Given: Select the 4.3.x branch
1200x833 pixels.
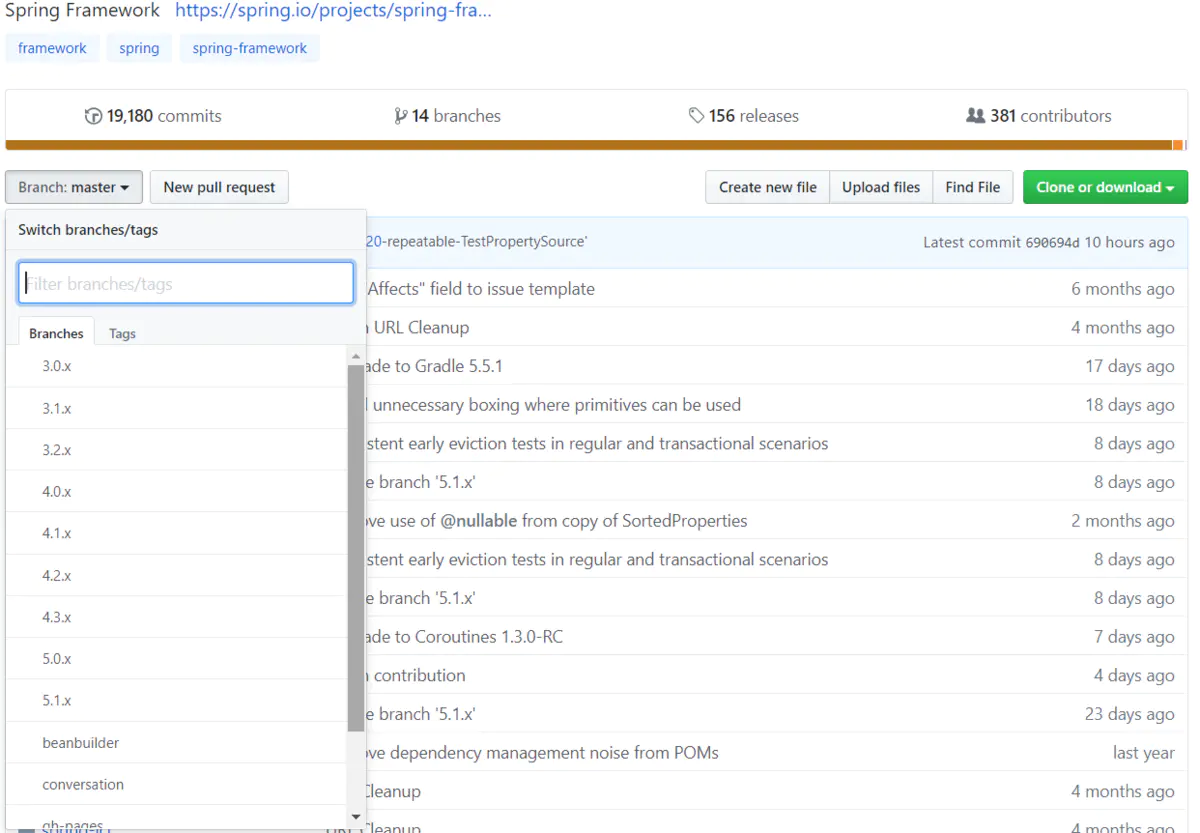Looking at the screenshot, I should tap(176, 617).
